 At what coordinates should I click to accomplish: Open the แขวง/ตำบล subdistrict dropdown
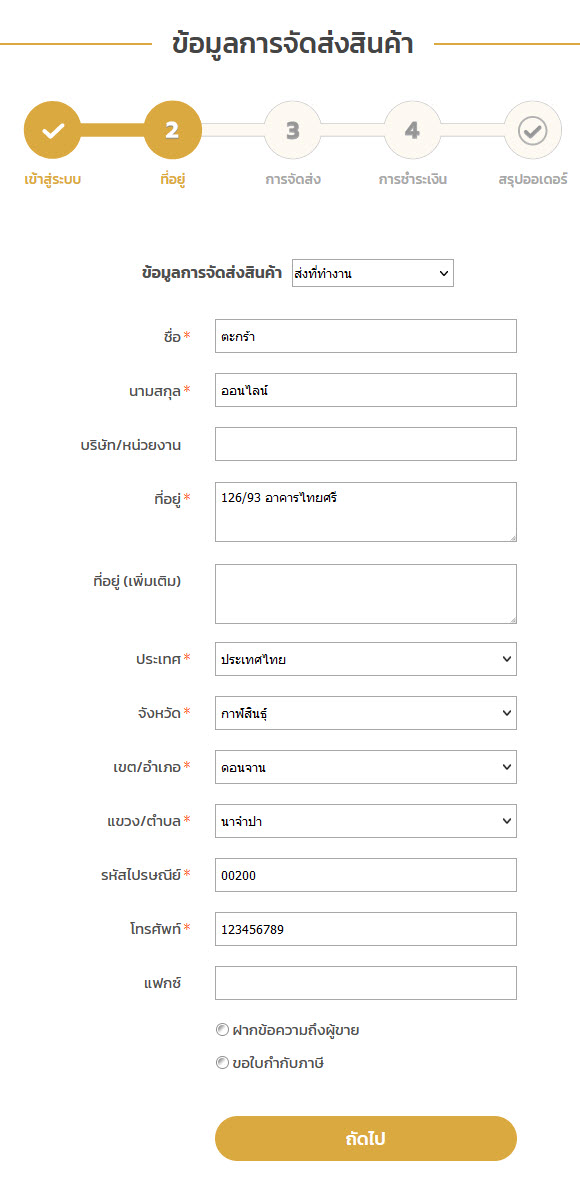tap(366, 821)
